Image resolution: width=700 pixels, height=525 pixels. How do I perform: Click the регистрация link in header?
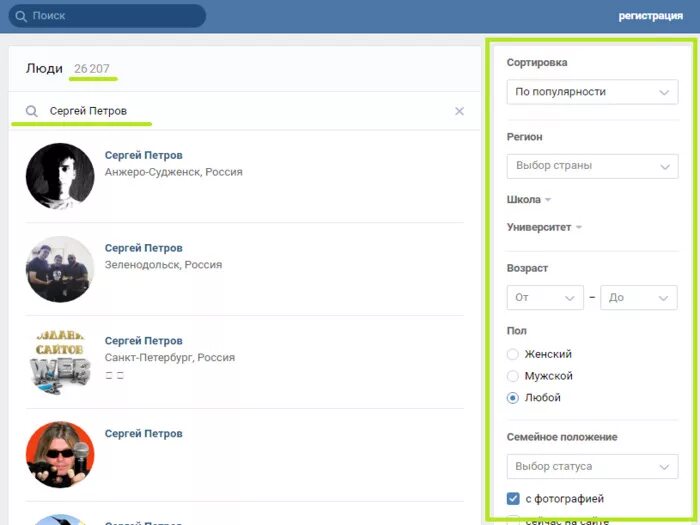click(x=650, y=16)
